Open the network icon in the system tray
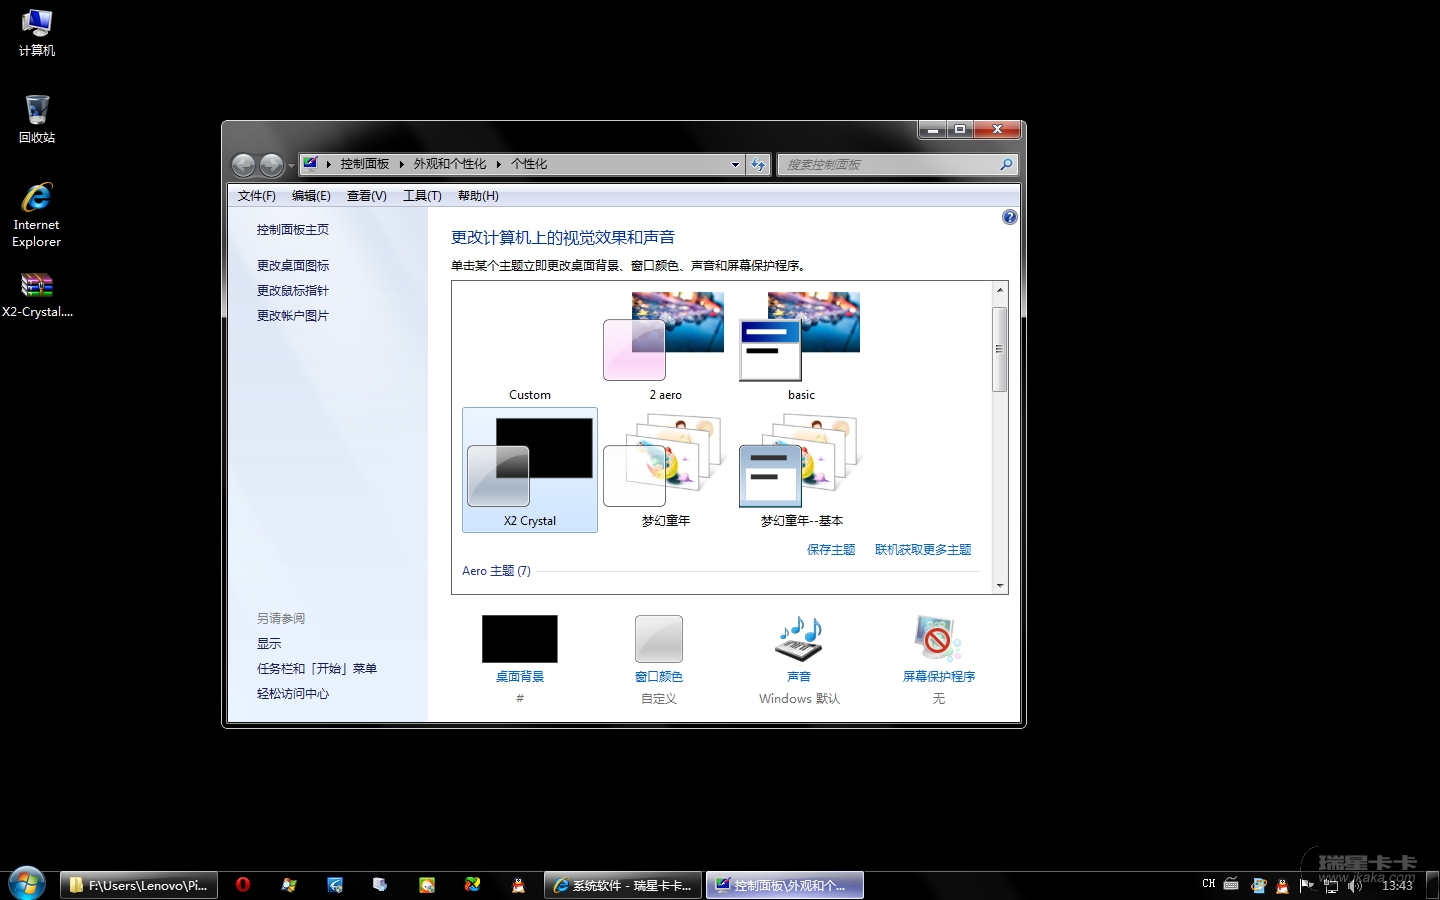Image resolution: width=1440 pixels, height=900 pixels. [x=1331, y=885]
